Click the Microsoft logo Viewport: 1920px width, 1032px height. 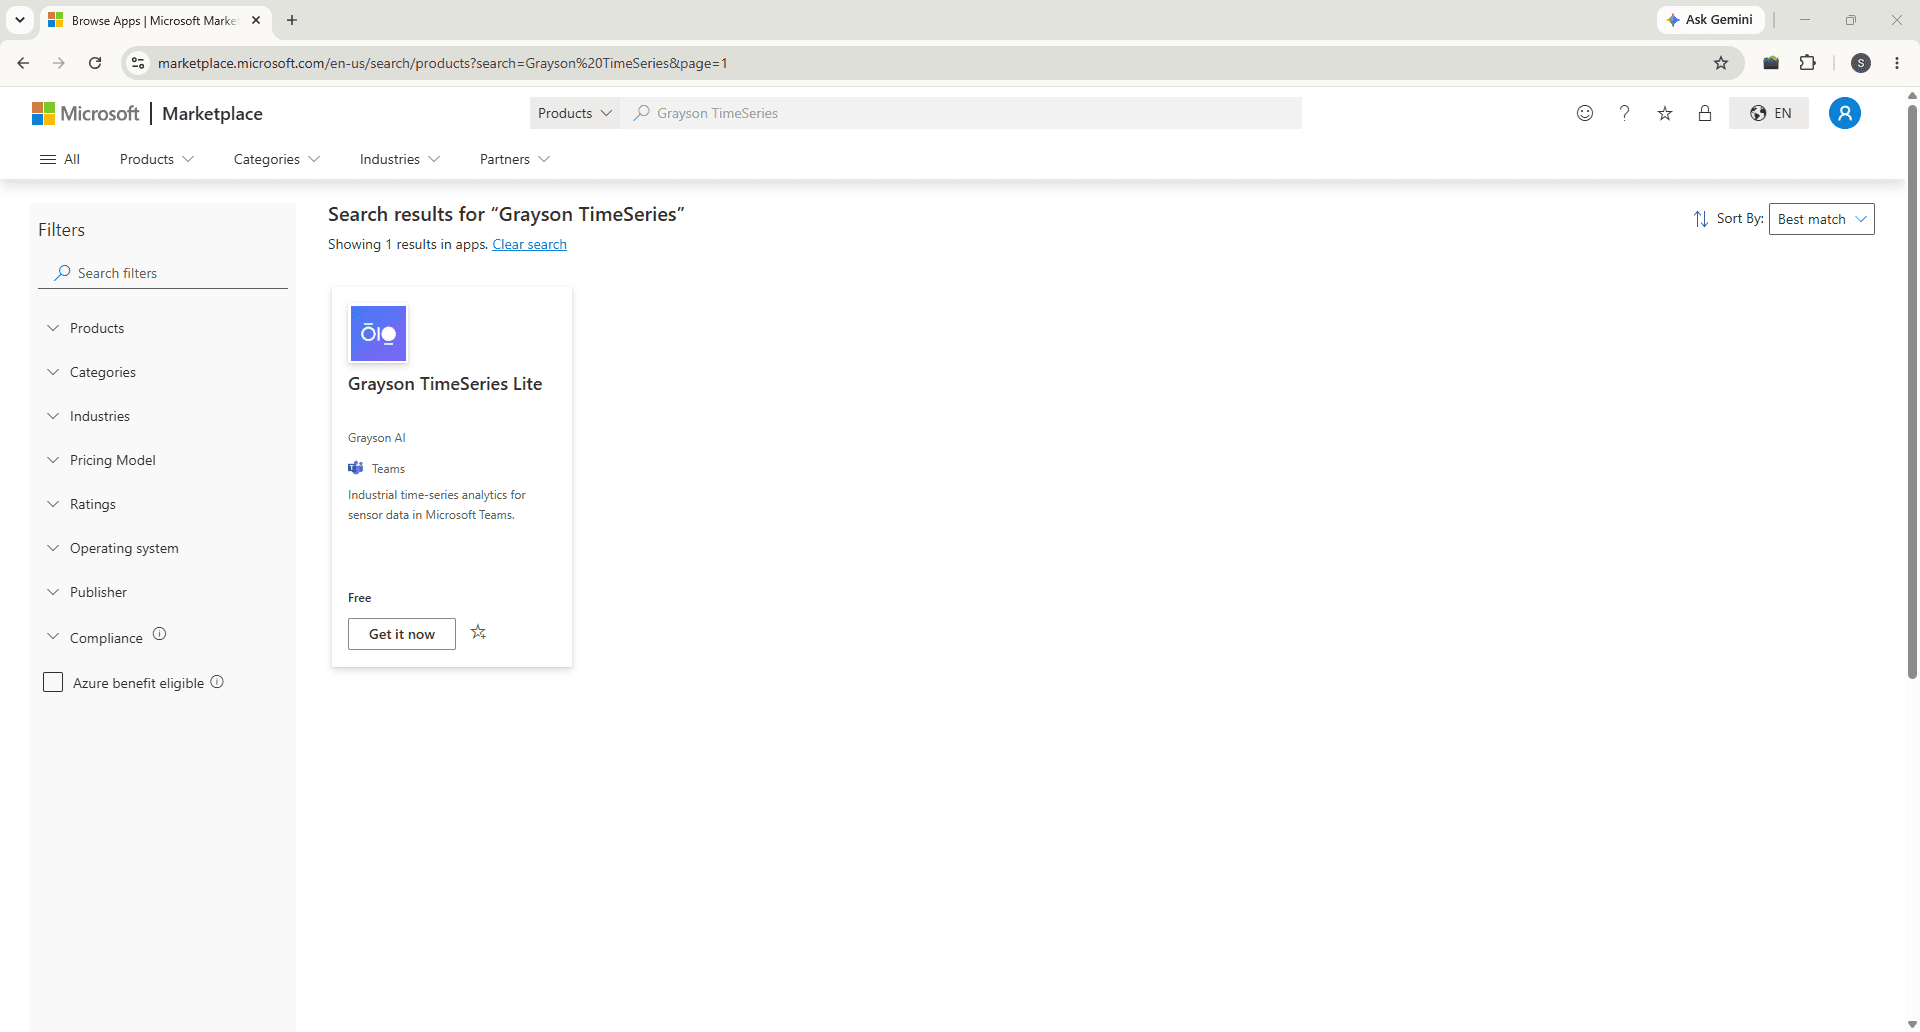[86, 114]
